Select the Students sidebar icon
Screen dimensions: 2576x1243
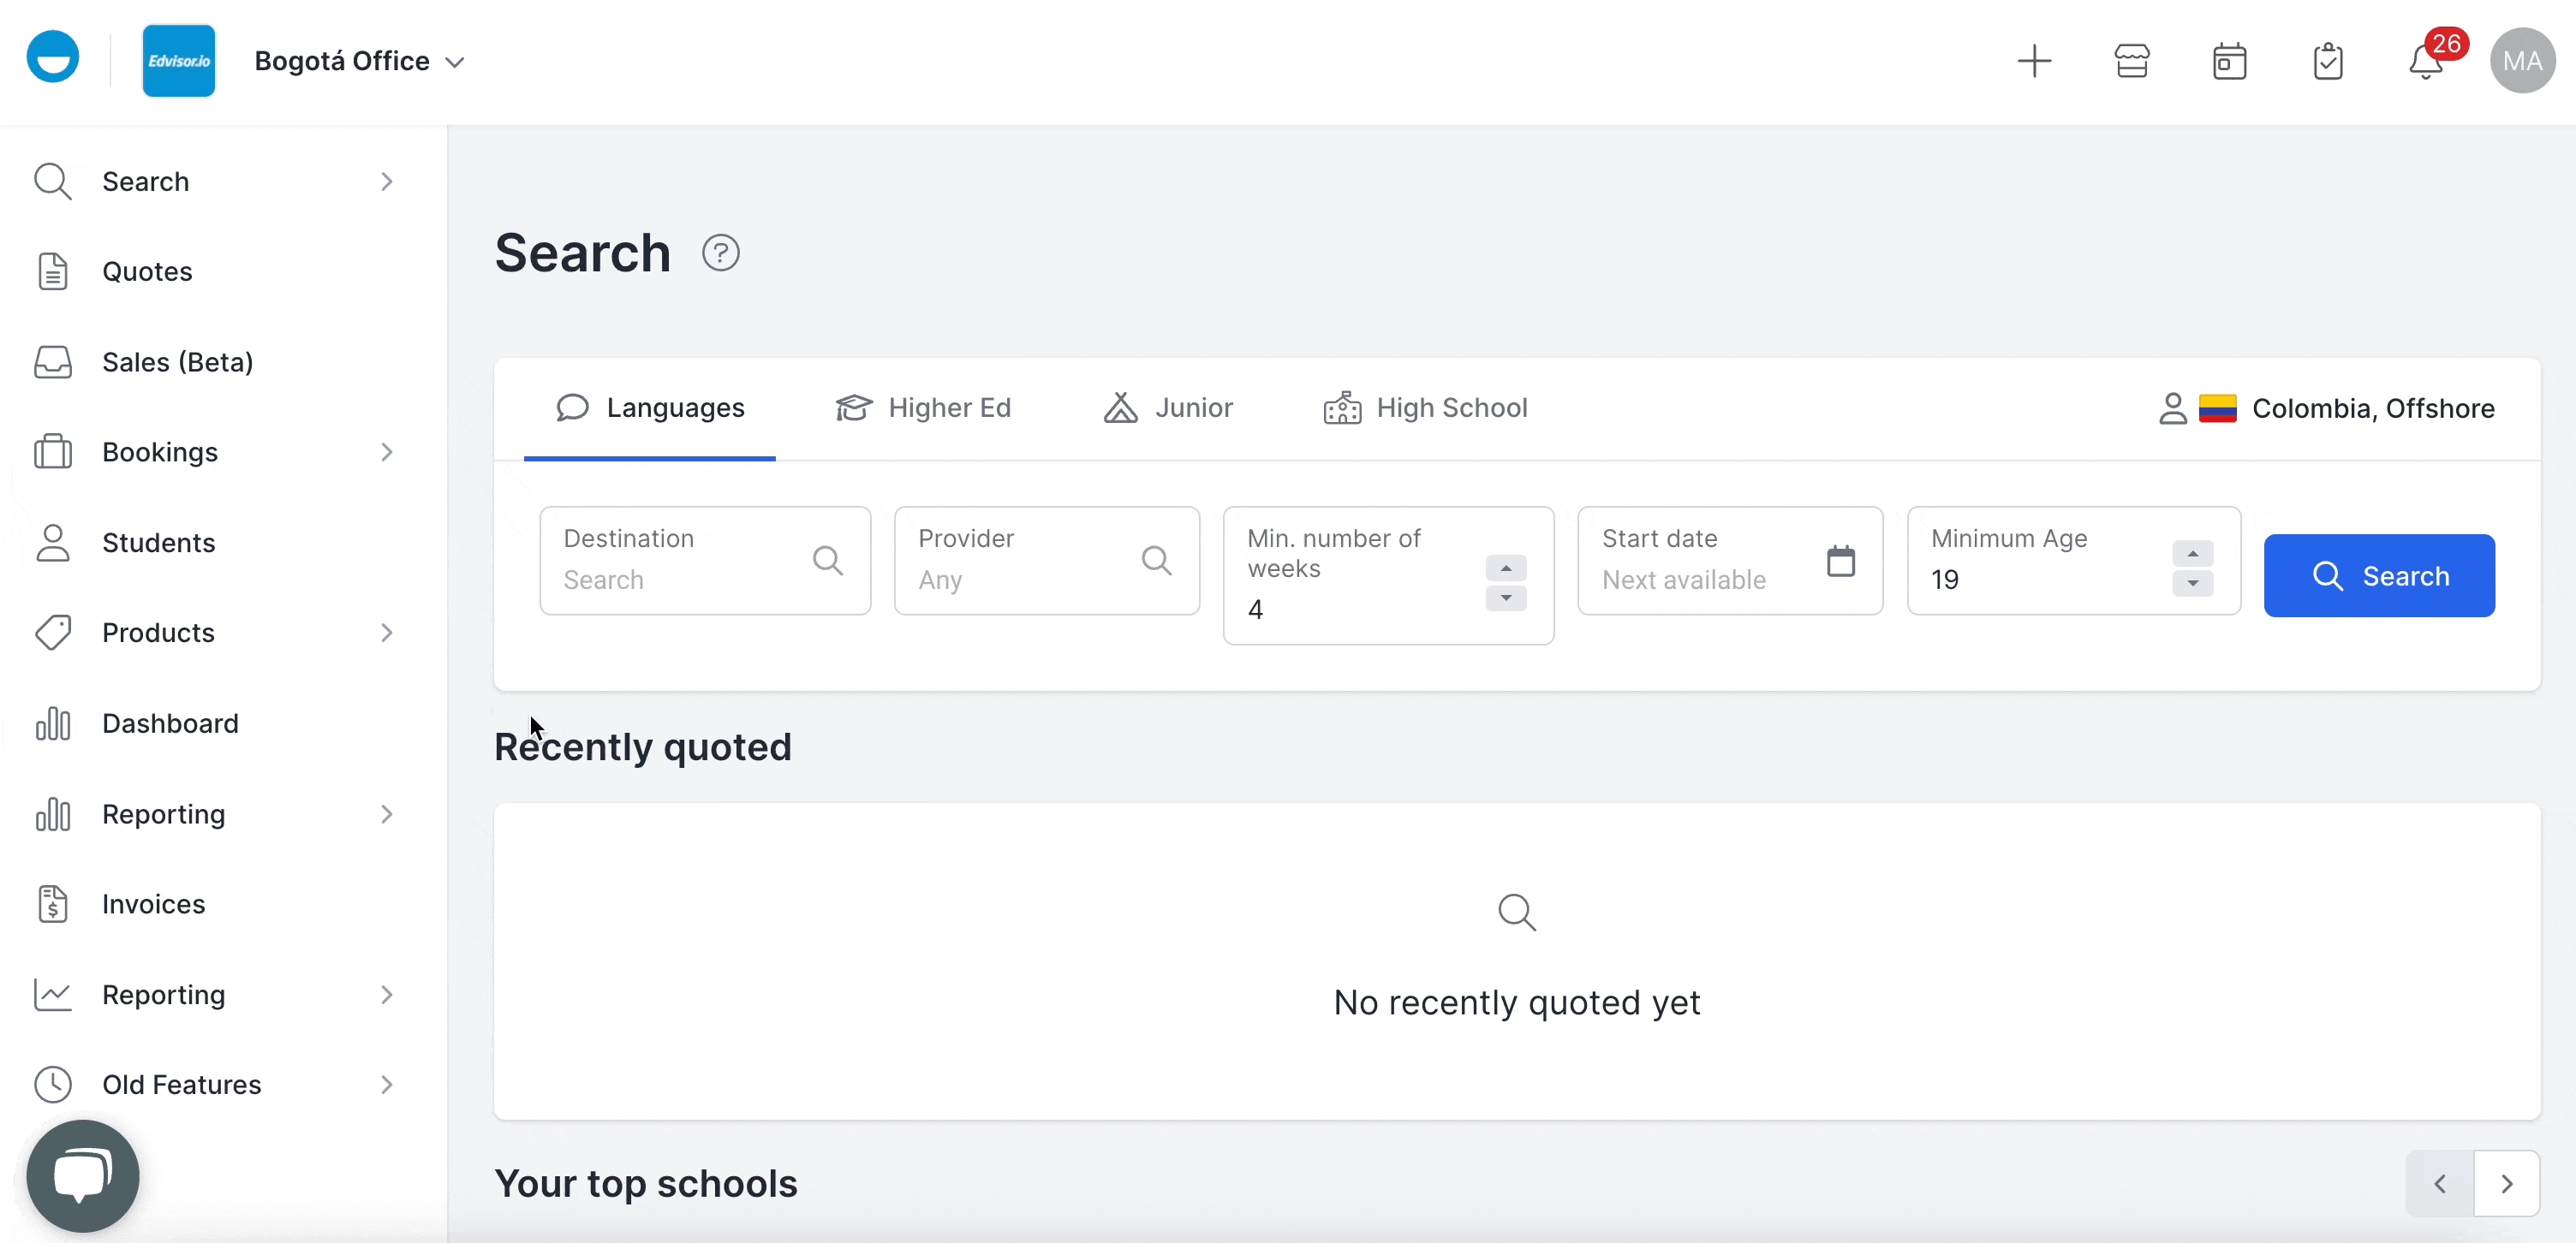52,542
